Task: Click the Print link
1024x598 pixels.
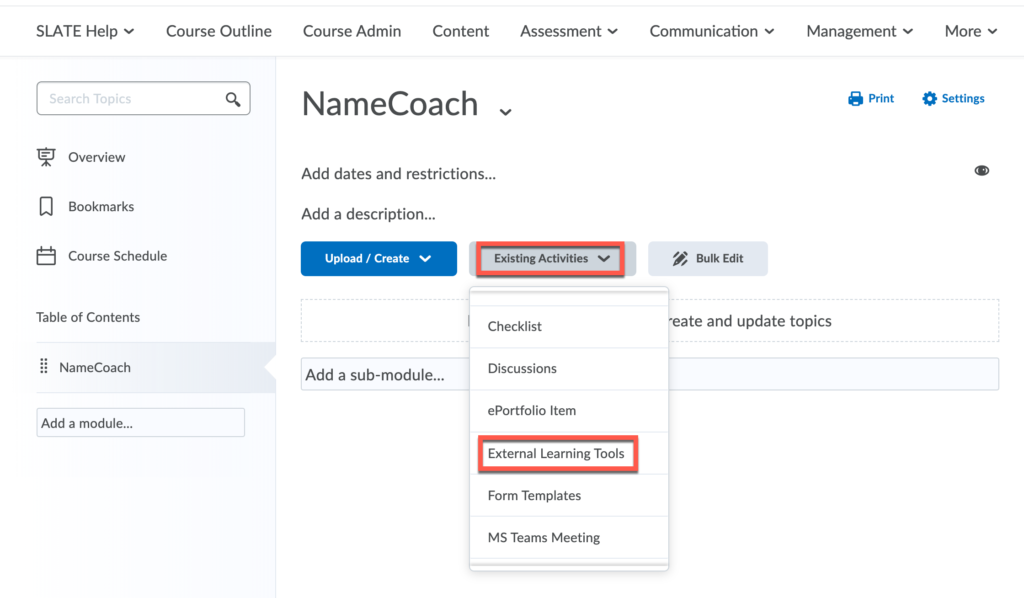Action: coord(871,99)
